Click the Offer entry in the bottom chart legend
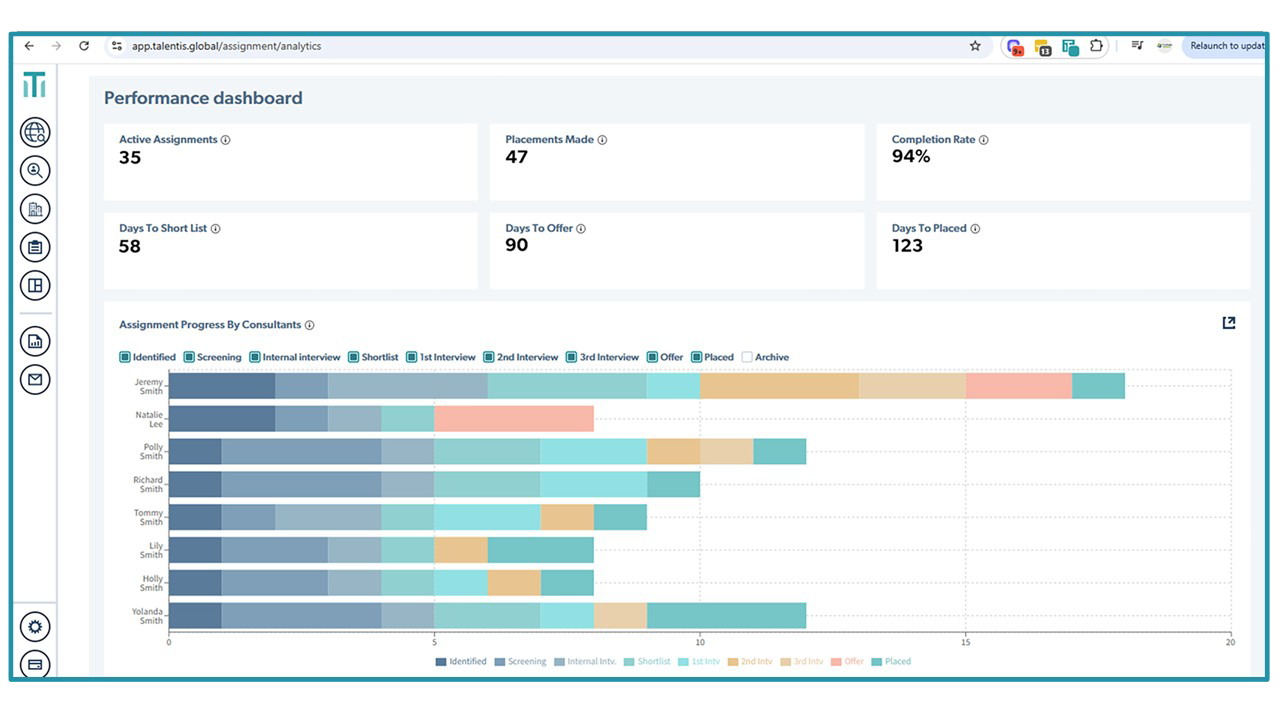Screen dimensions: 1280x720 (x=848, y=662)
